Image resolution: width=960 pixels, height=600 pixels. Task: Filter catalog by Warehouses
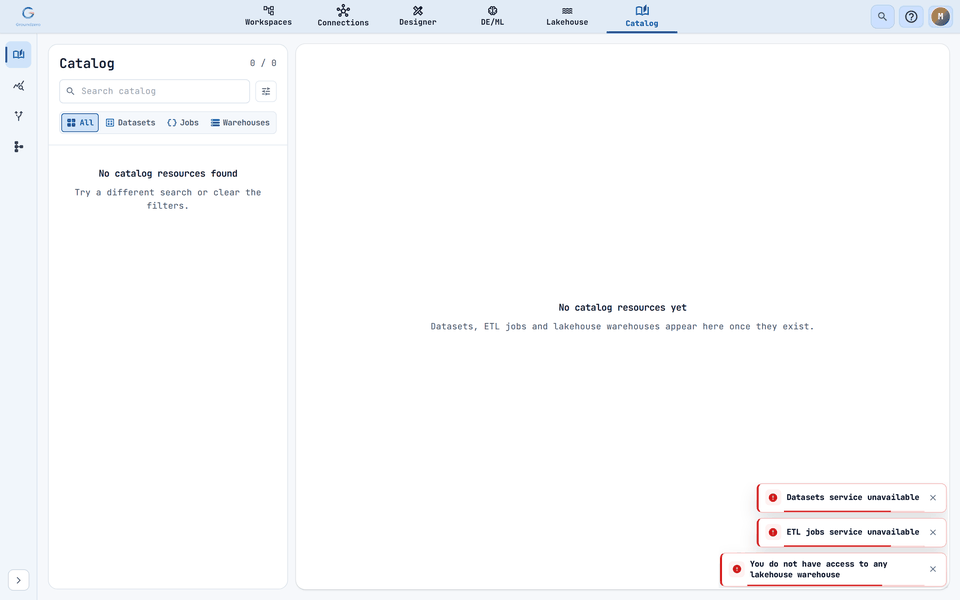click(240, 122)
